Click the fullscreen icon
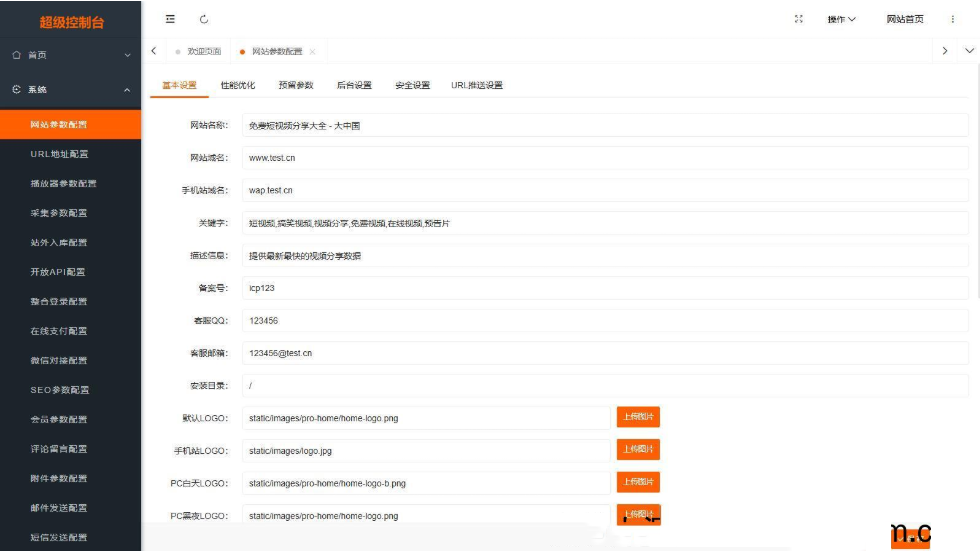Viewport: 980px width, 551px height. tap(798, 19)
